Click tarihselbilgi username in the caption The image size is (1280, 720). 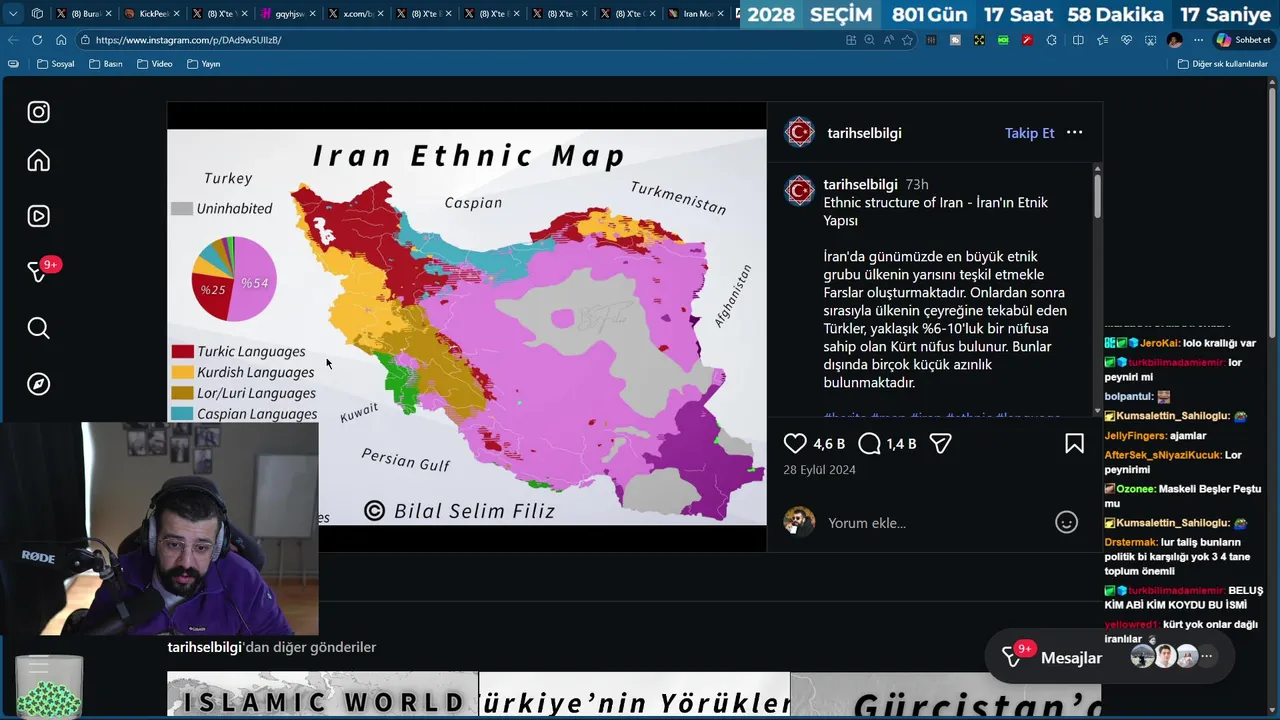coord(860,184)
